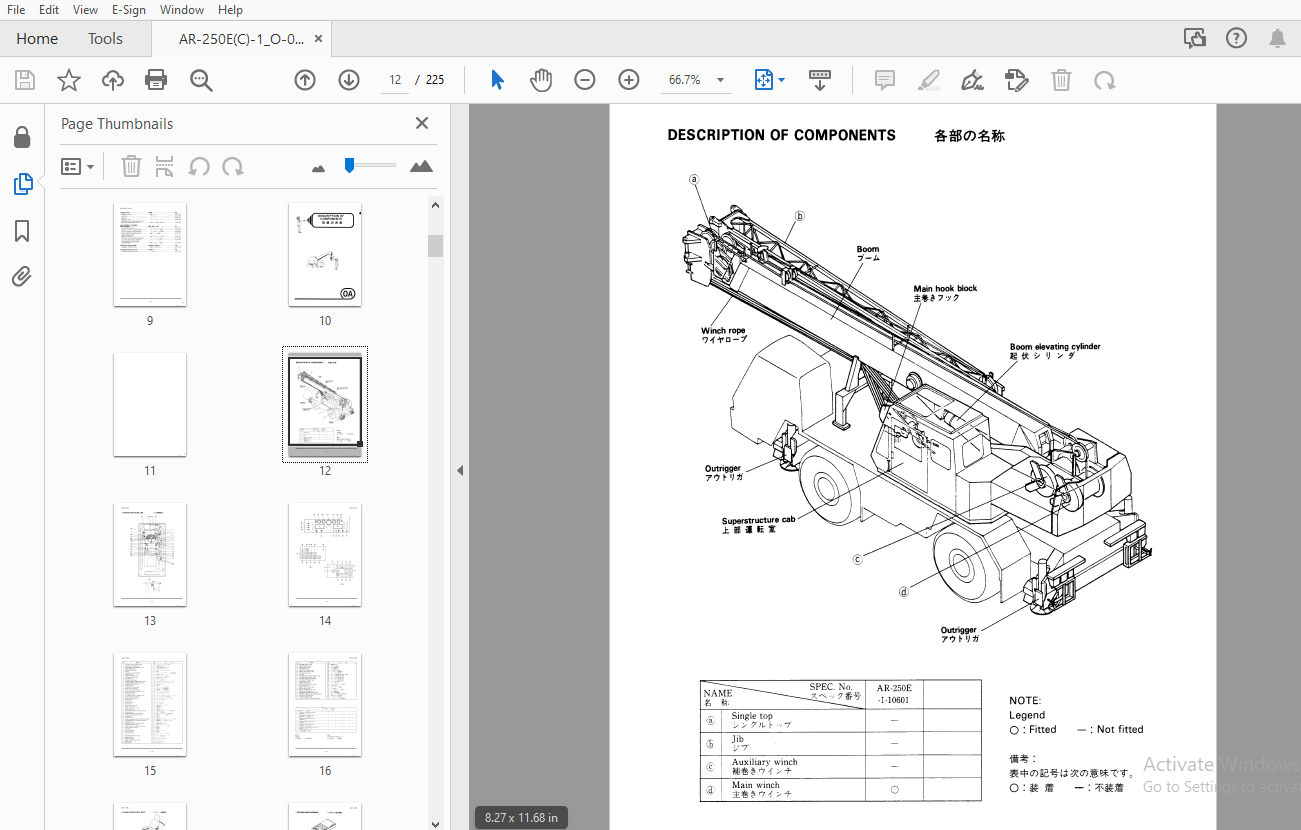Viewport: 1301px width, 830px height.
Task: Reduce thumbnail size small mountain icon
Action: [319, 168]
